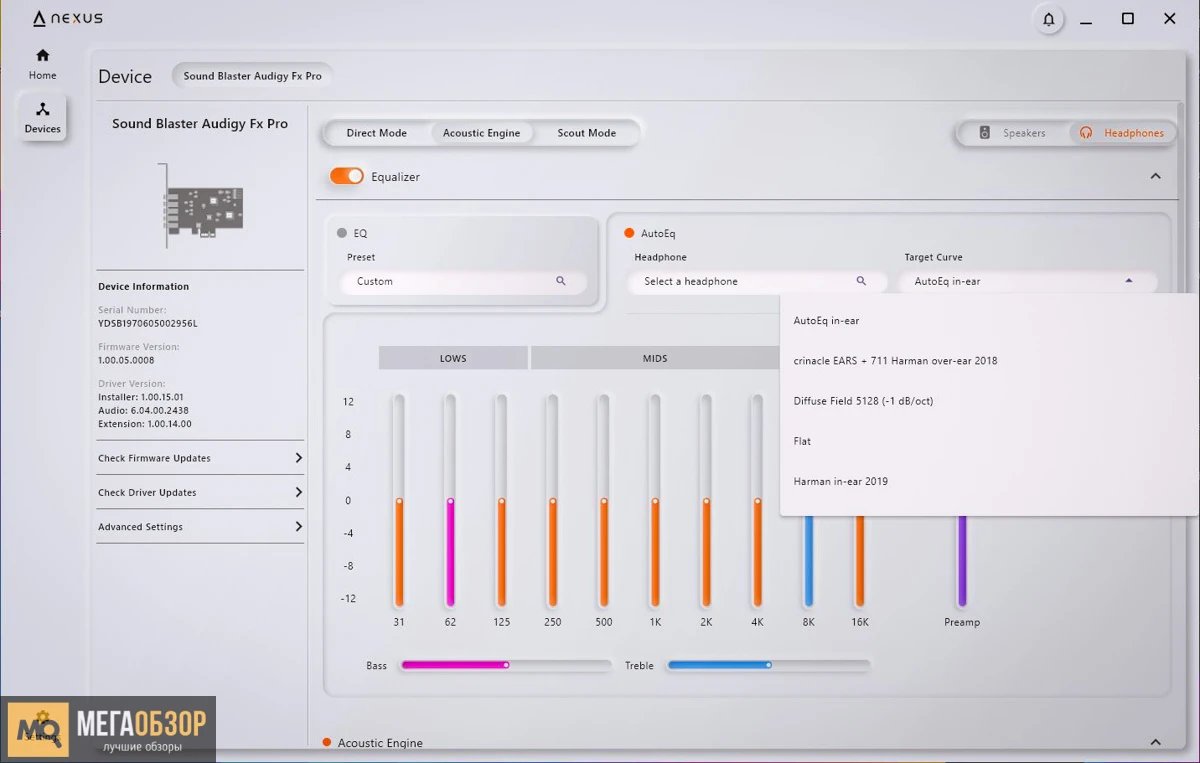This screenshot has width=1200, height=763.
Task: Expand Check Firmware Updates
Action: click(200, 458)
